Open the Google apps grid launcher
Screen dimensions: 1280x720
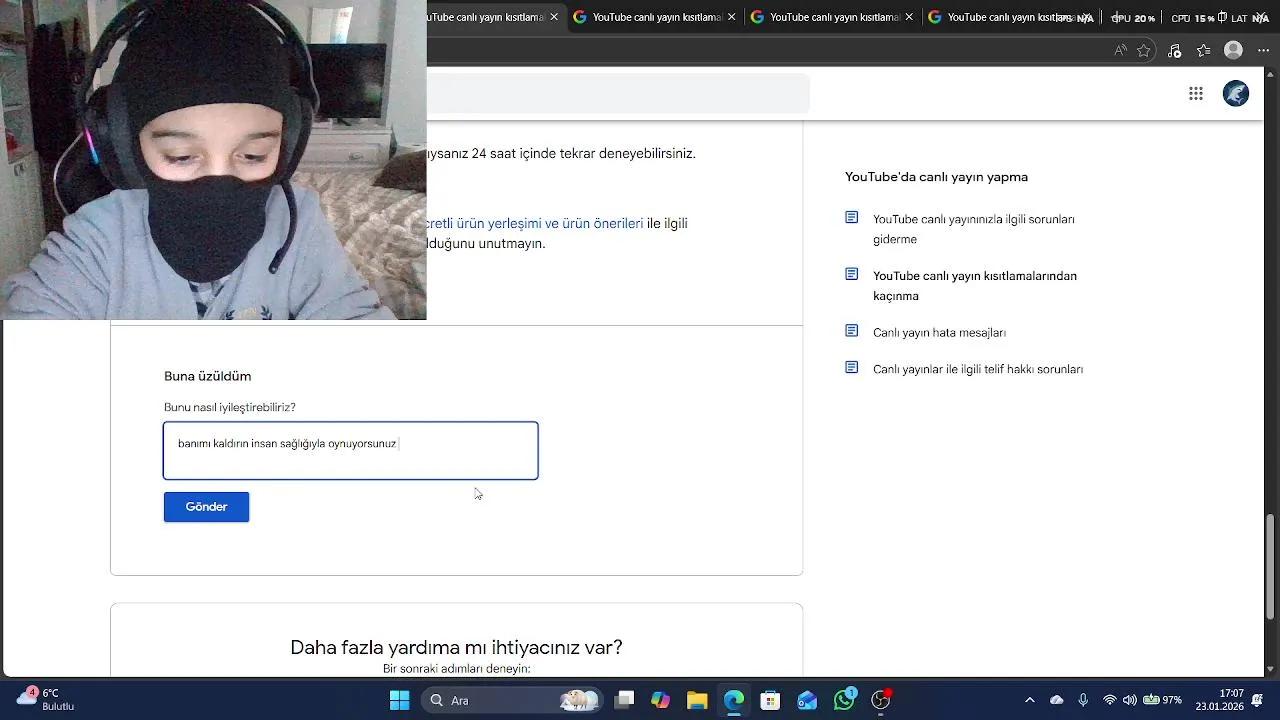(x=1195, y=93)
